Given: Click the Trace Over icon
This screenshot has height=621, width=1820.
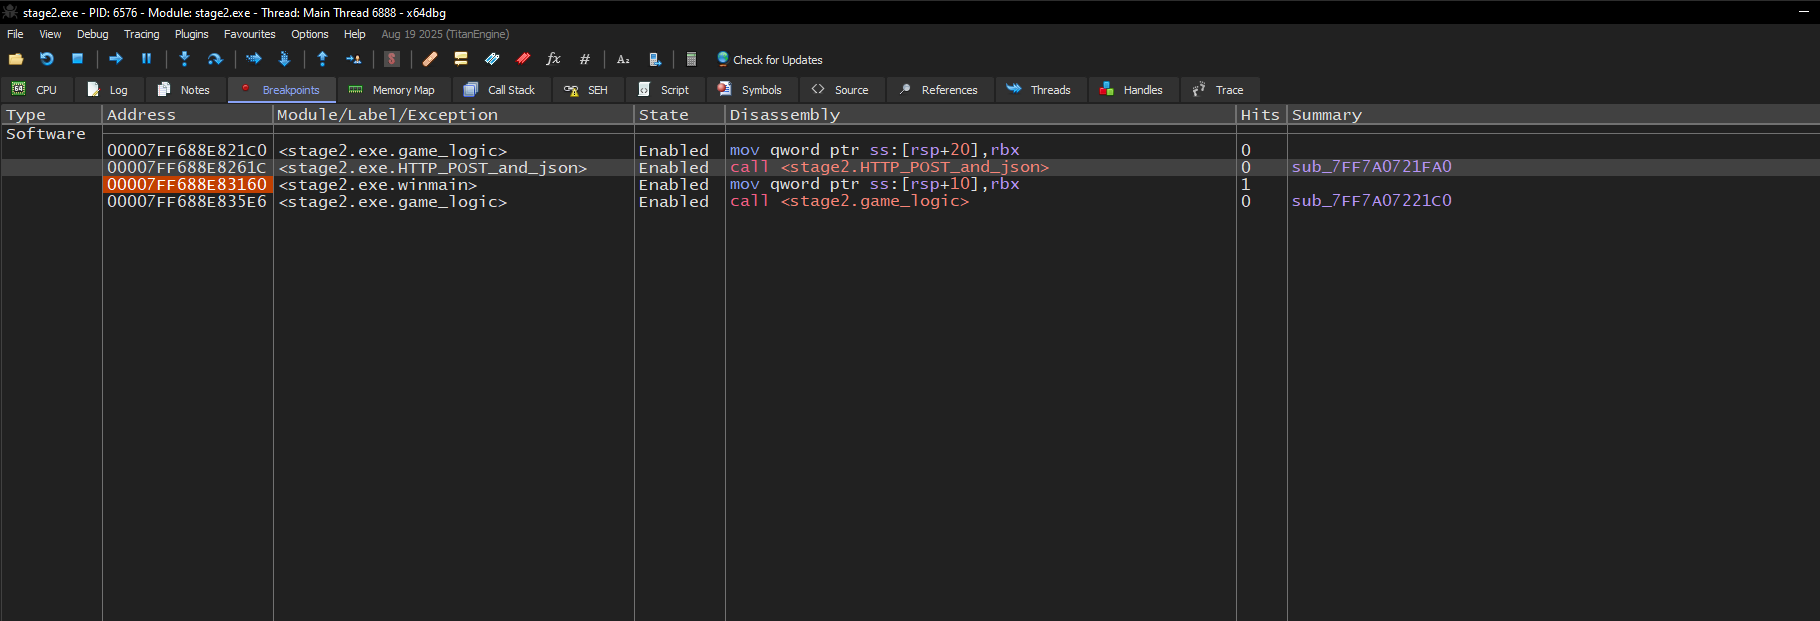Looking at the screenshot, I should click(x=284, y=59).
